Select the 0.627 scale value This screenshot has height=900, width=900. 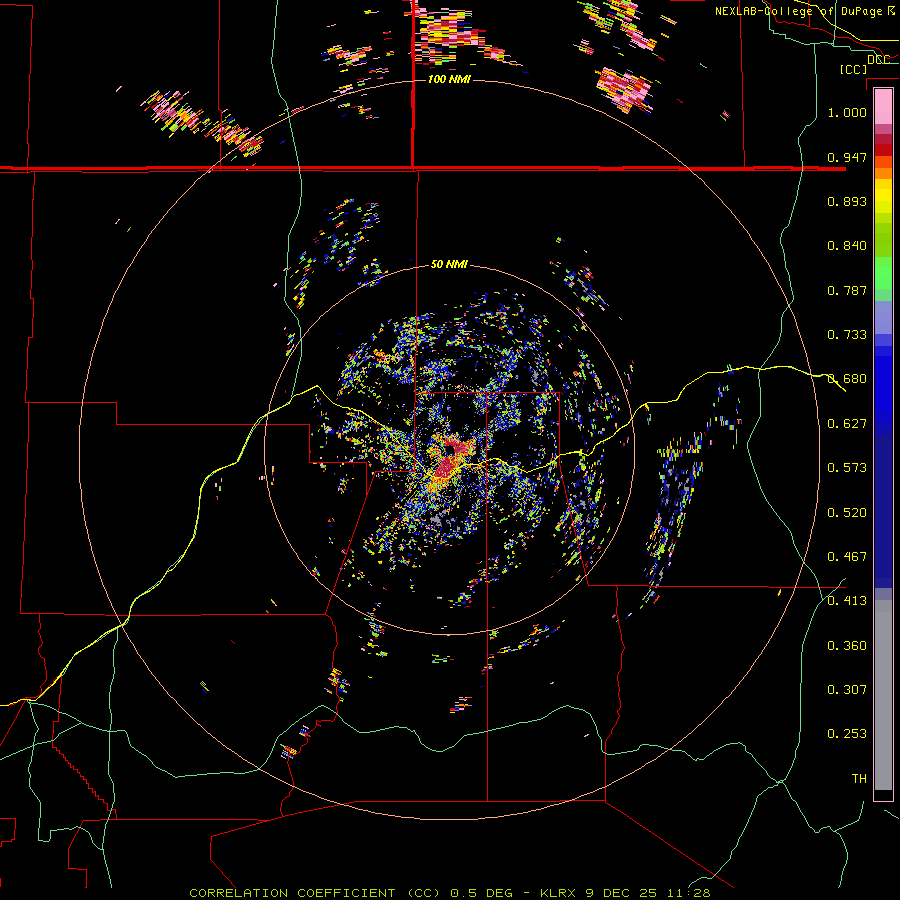[847, 424]
